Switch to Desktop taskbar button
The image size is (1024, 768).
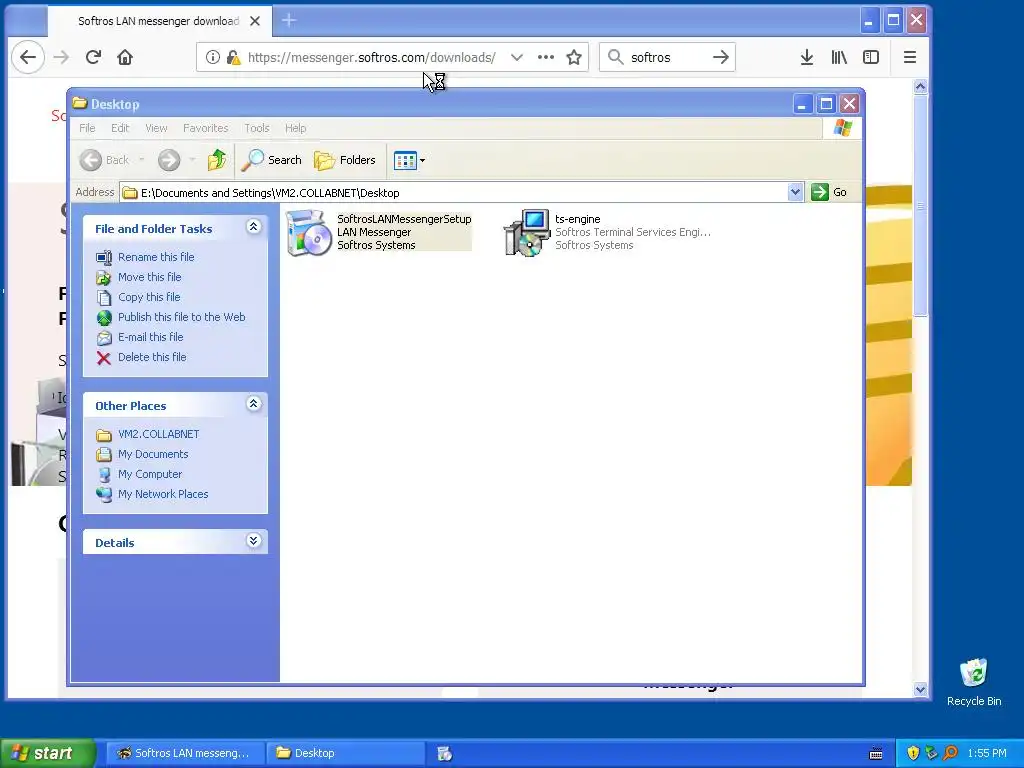346,753
